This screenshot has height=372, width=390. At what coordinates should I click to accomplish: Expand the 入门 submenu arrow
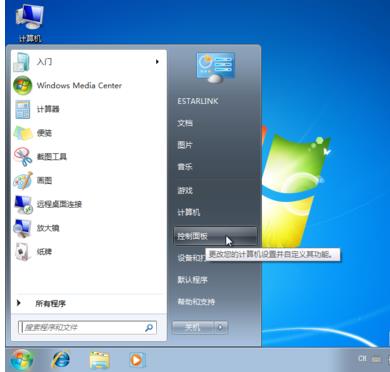coord(157,62)
